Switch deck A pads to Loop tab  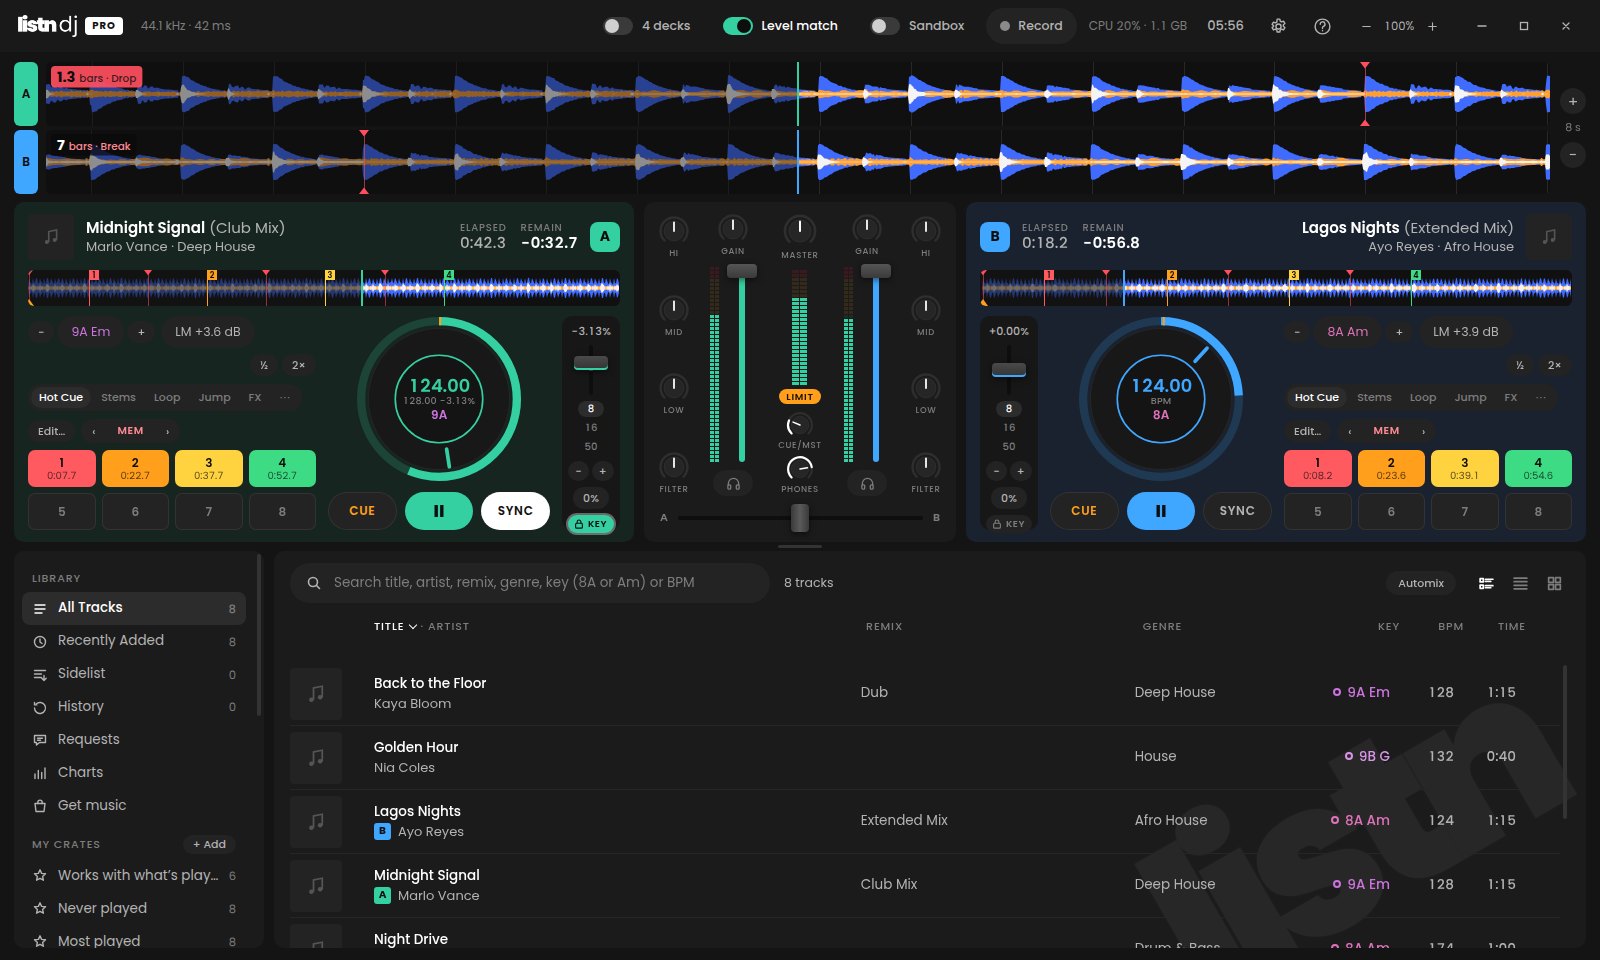pos(167,398)
